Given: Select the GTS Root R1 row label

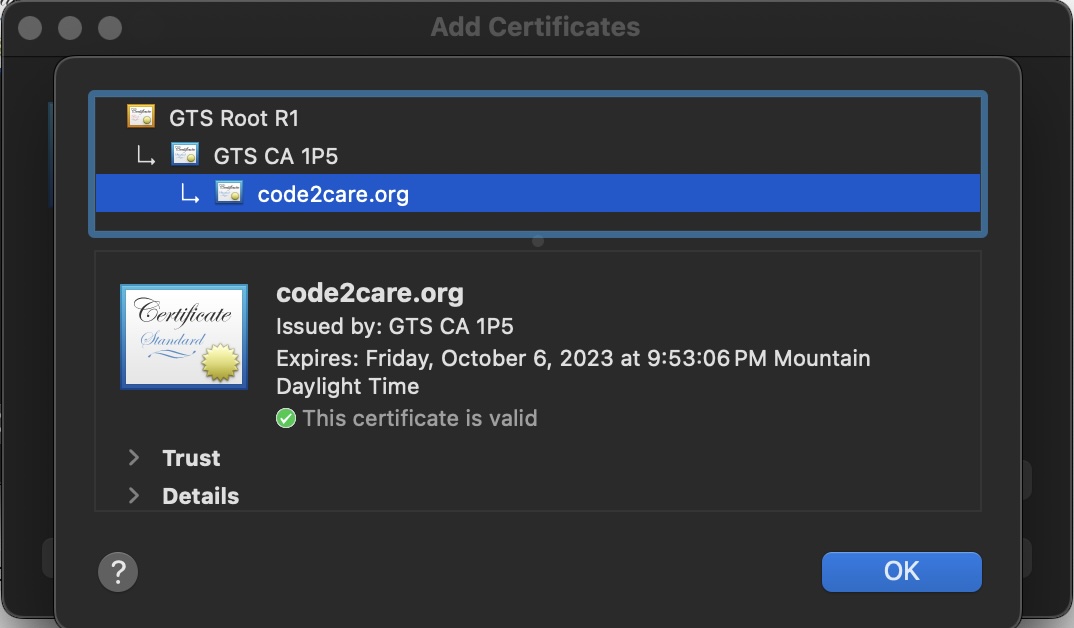Looking at the screenshot, I should coord(234,118).
